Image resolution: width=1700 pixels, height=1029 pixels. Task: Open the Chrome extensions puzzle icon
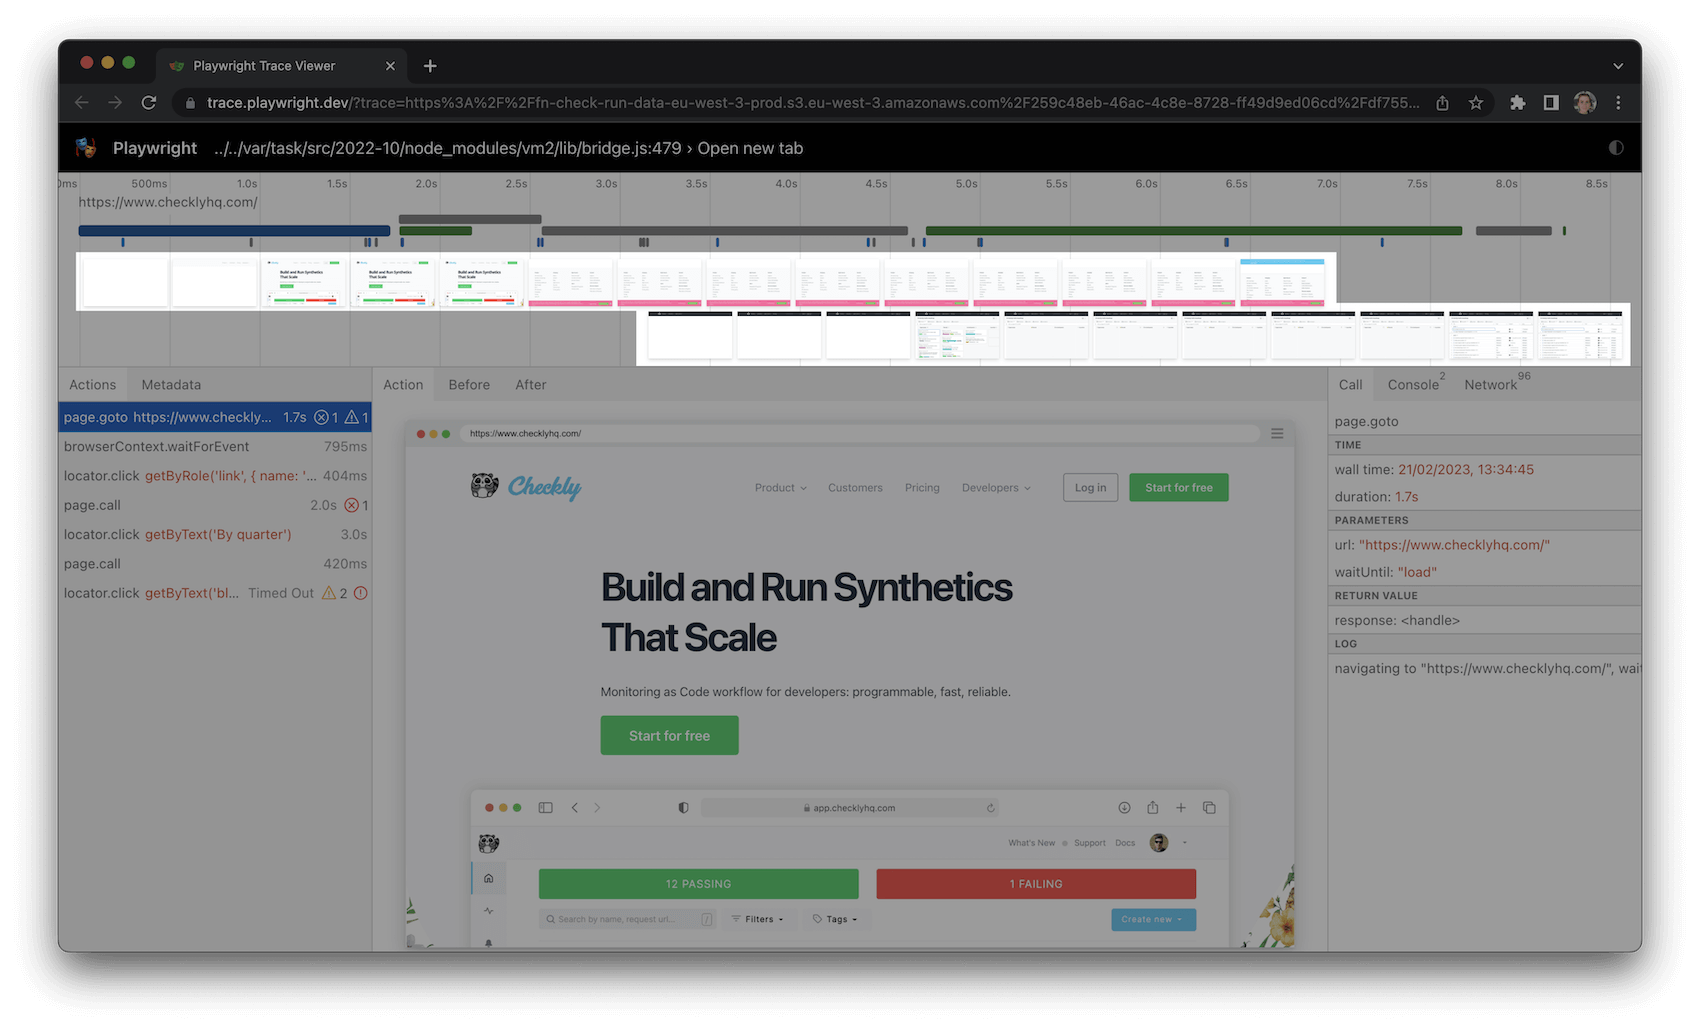[1517, 102]
